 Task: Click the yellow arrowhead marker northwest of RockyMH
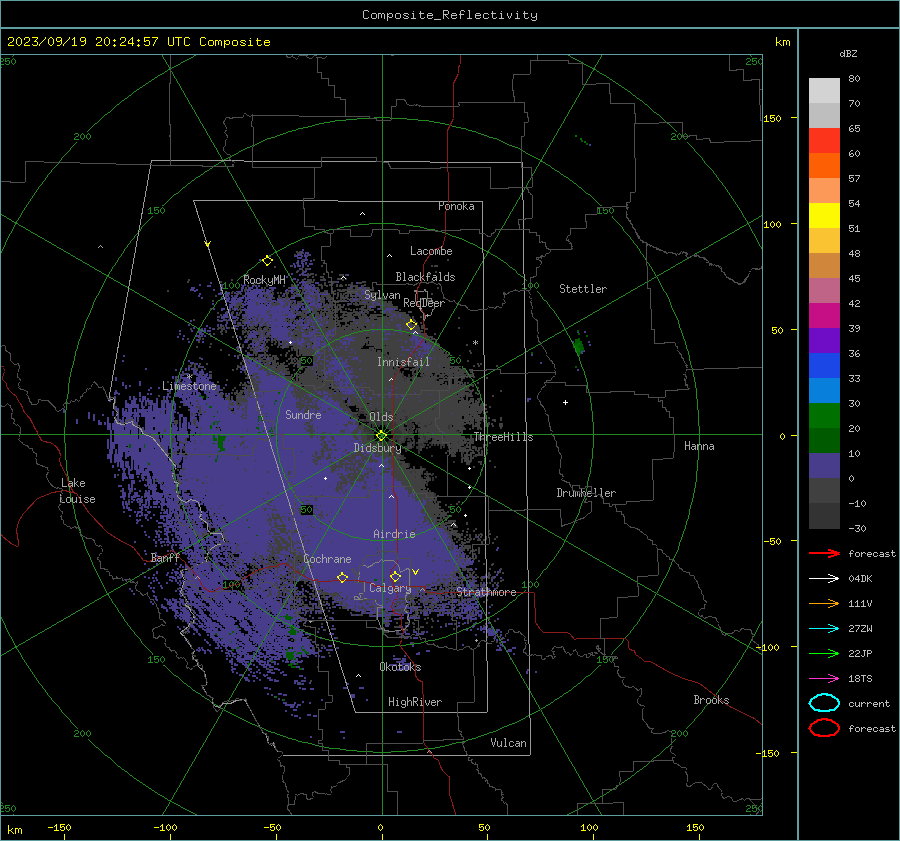tap(208, 244)
